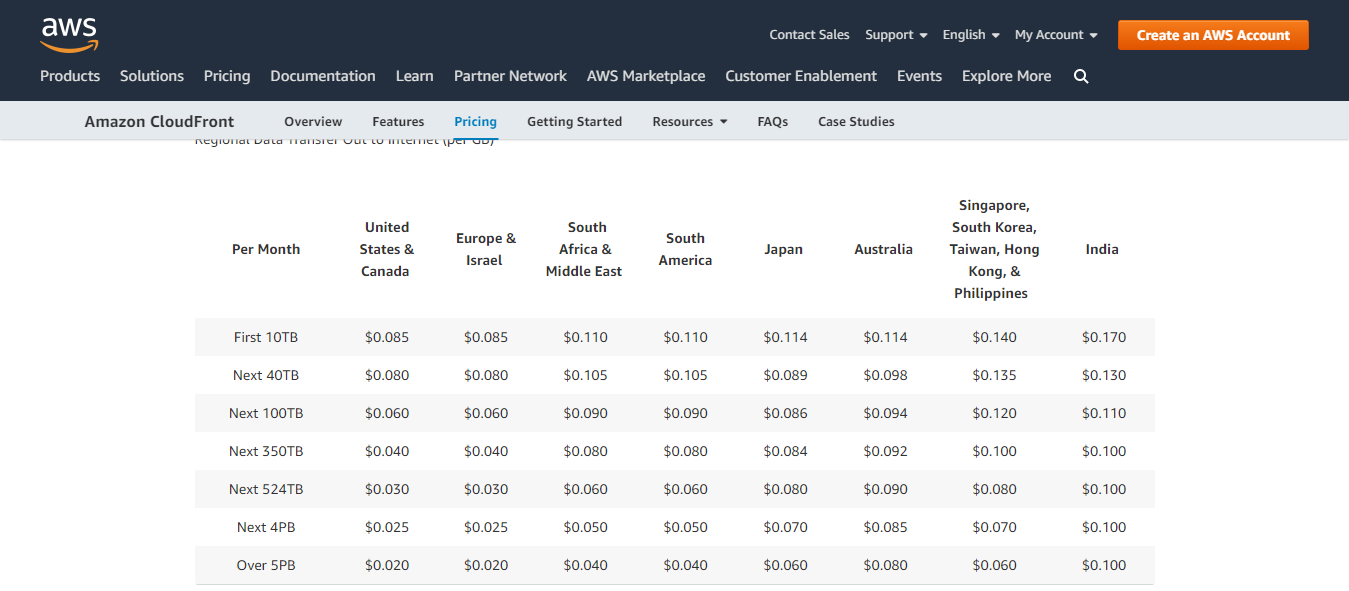Go to the CloudFront FAQs tab
The width and height of the screenshot is (1349, 591).
click(x=772, y=122)
